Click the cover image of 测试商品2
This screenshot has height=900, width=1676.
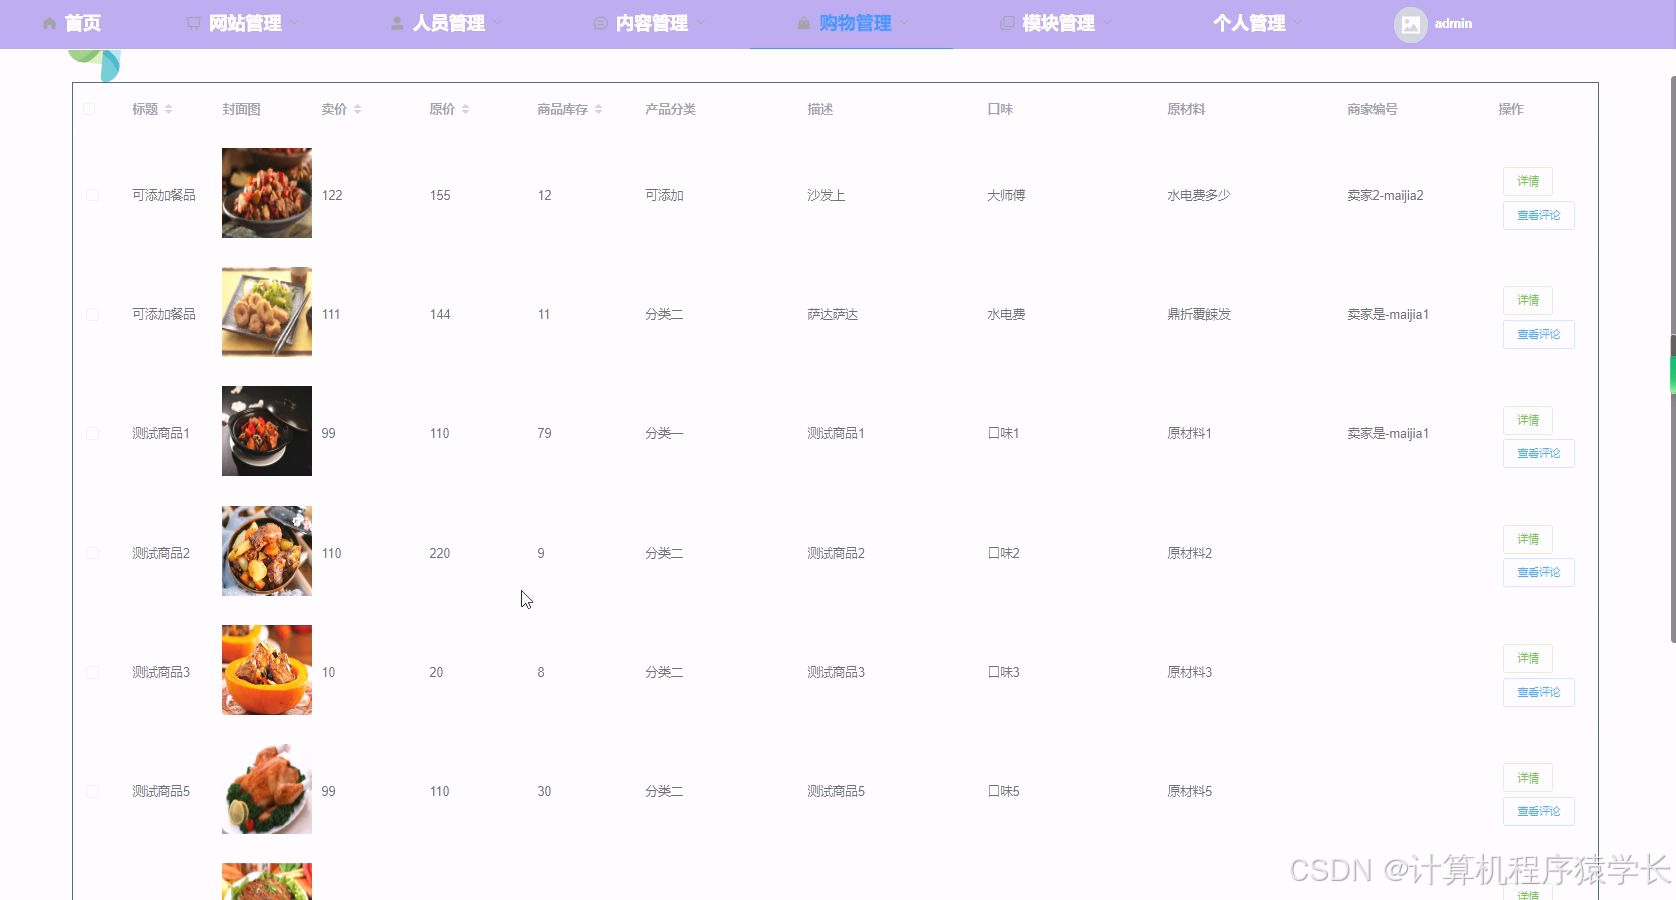267,551
